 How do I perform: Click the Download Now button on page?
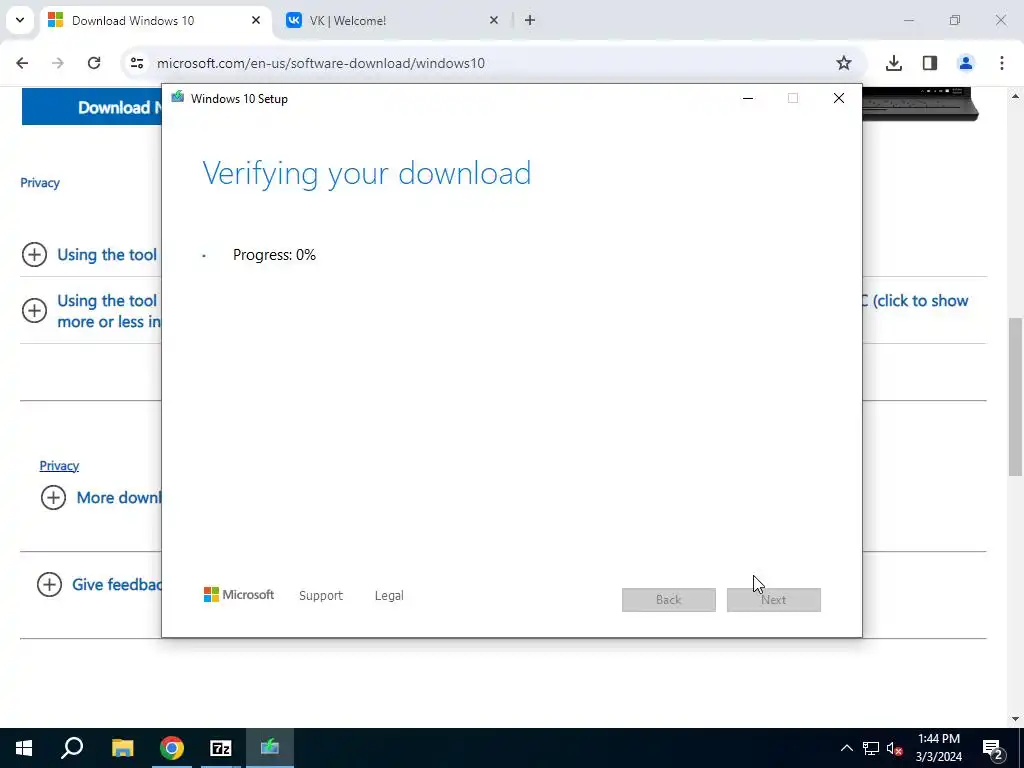coord(91,107)
